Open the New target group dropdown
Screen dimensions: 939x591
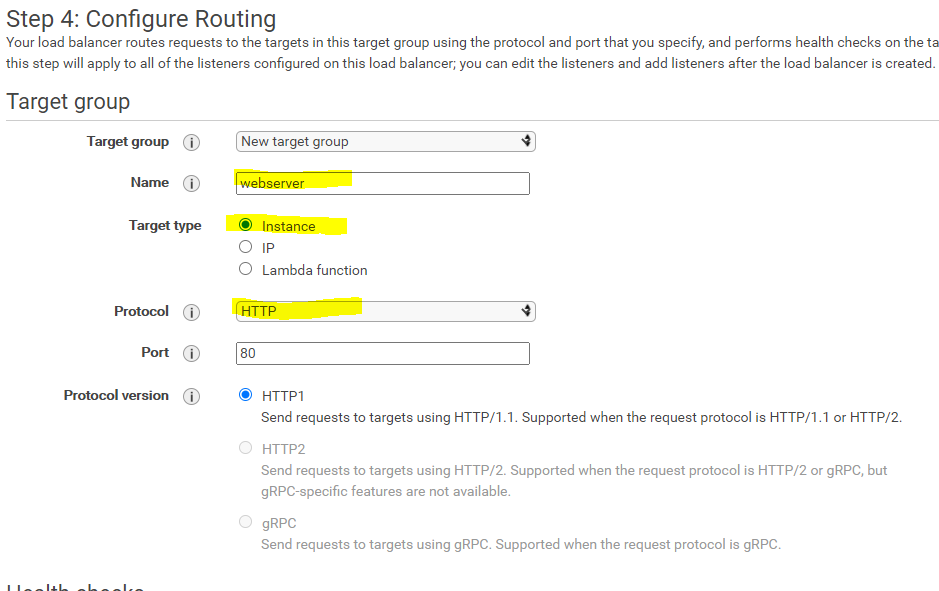385,141
